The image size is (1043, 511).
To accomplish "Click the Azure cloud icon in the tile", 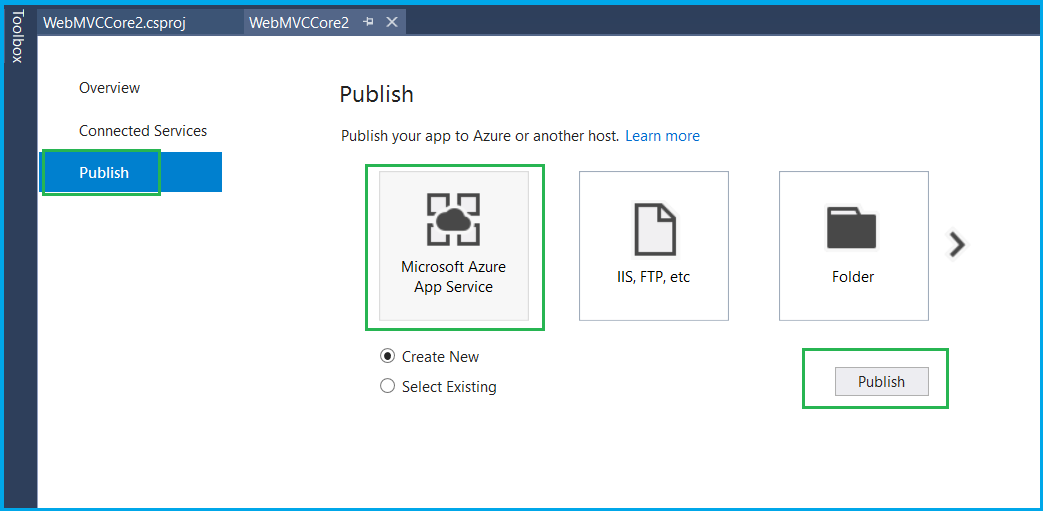I will pos(453,220).
